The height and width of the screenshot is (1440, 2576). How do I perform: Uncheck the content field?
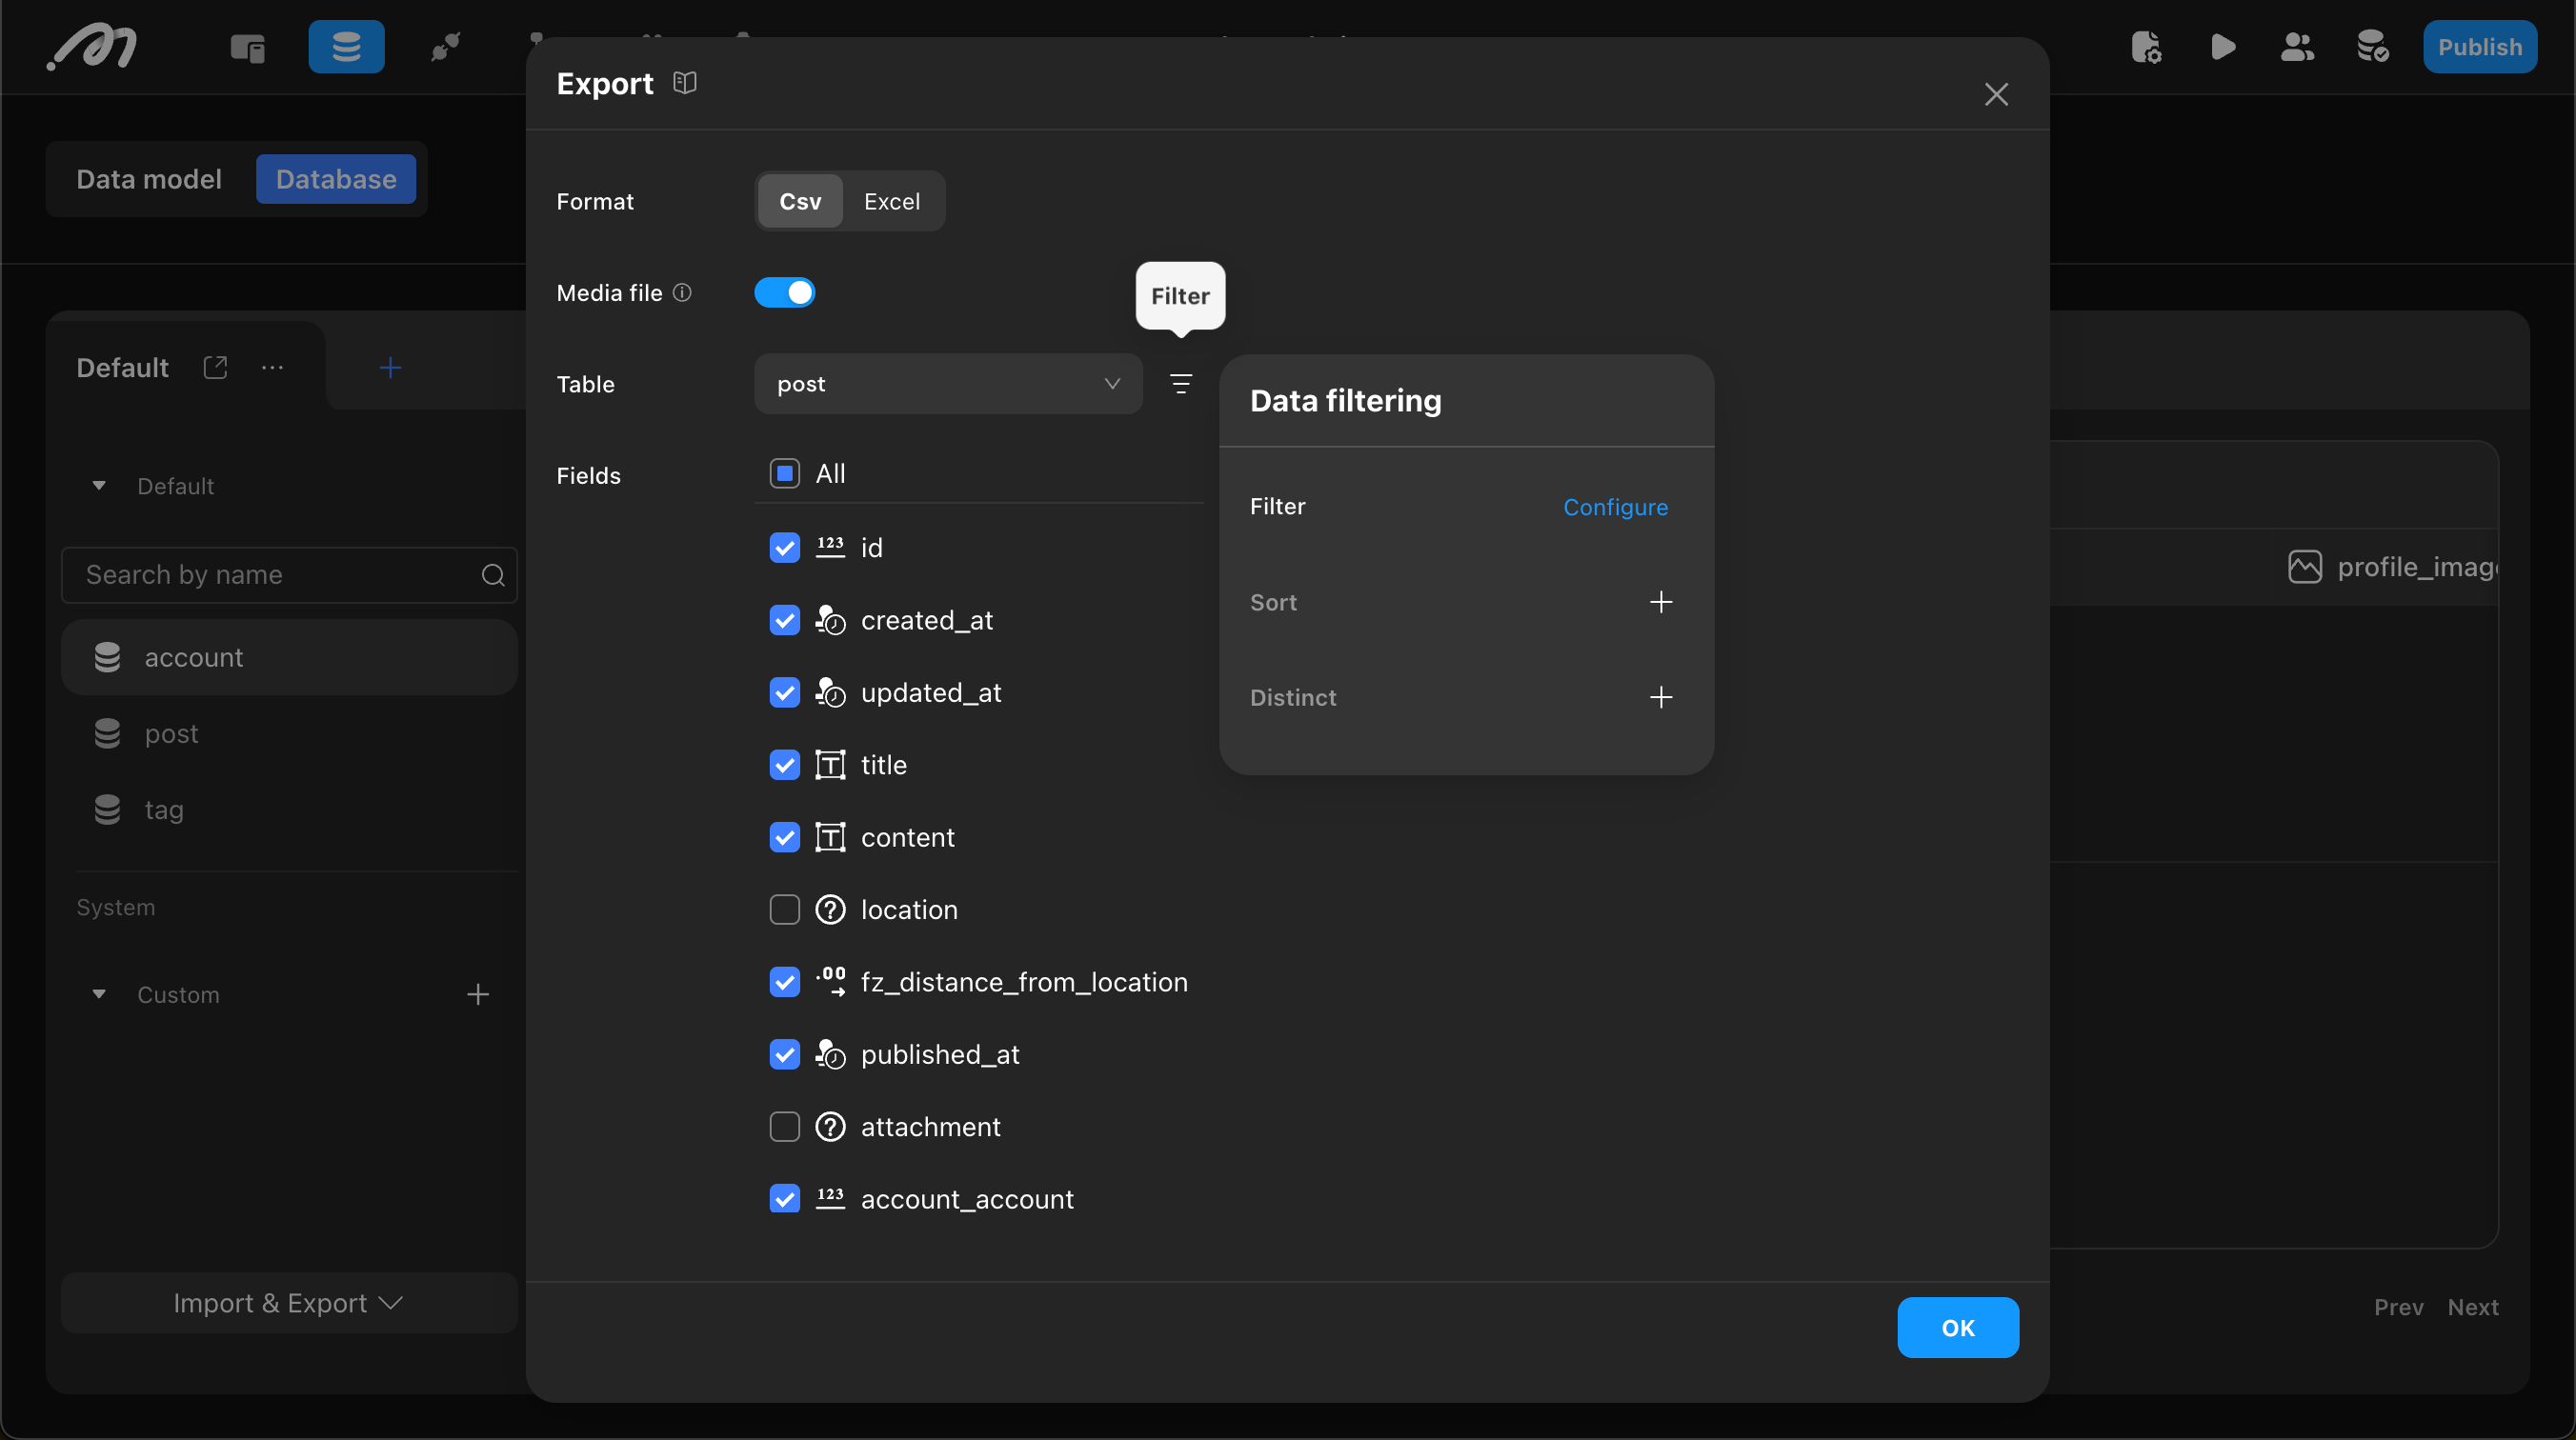tap(785, 837)
